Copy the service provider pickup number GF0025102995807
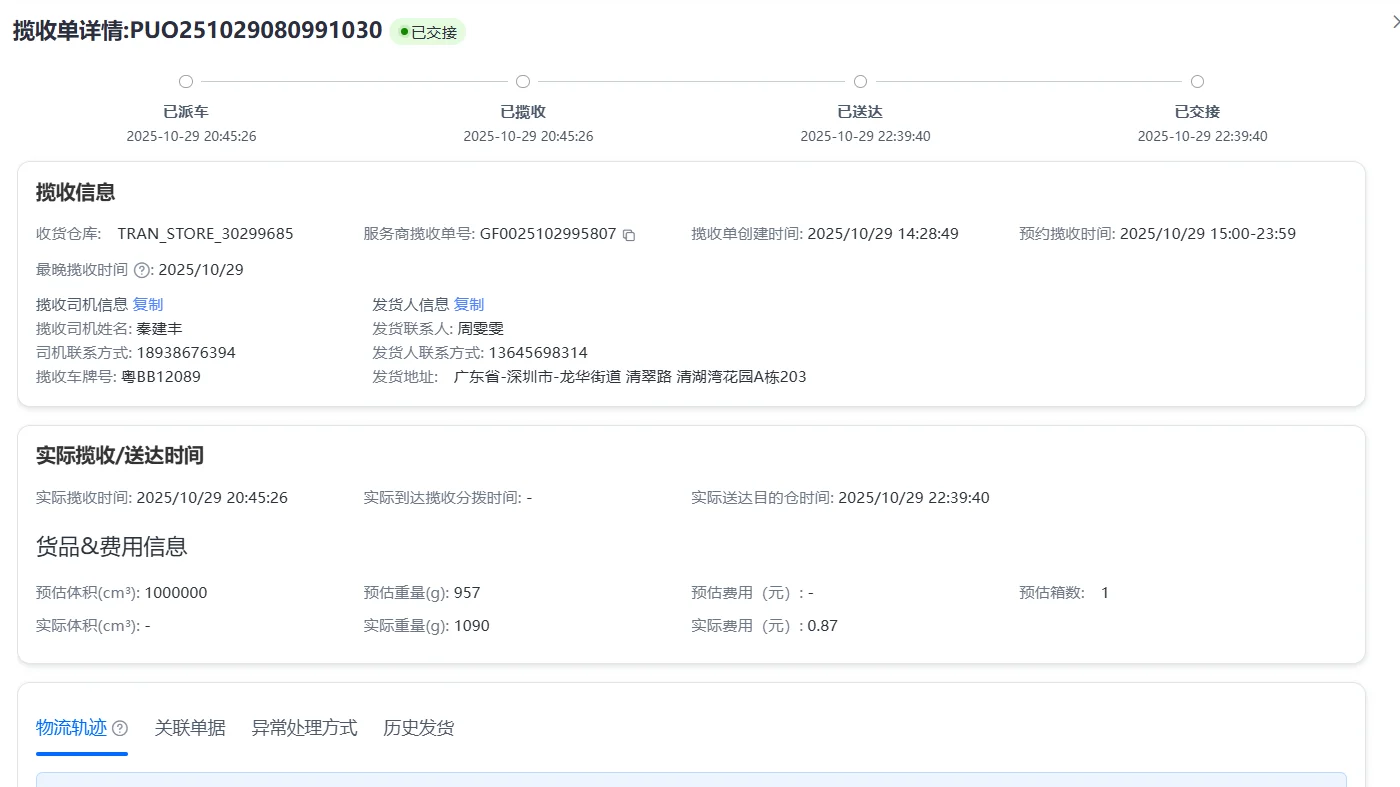This screenshot has height=787, width=1400. [629, 235]
